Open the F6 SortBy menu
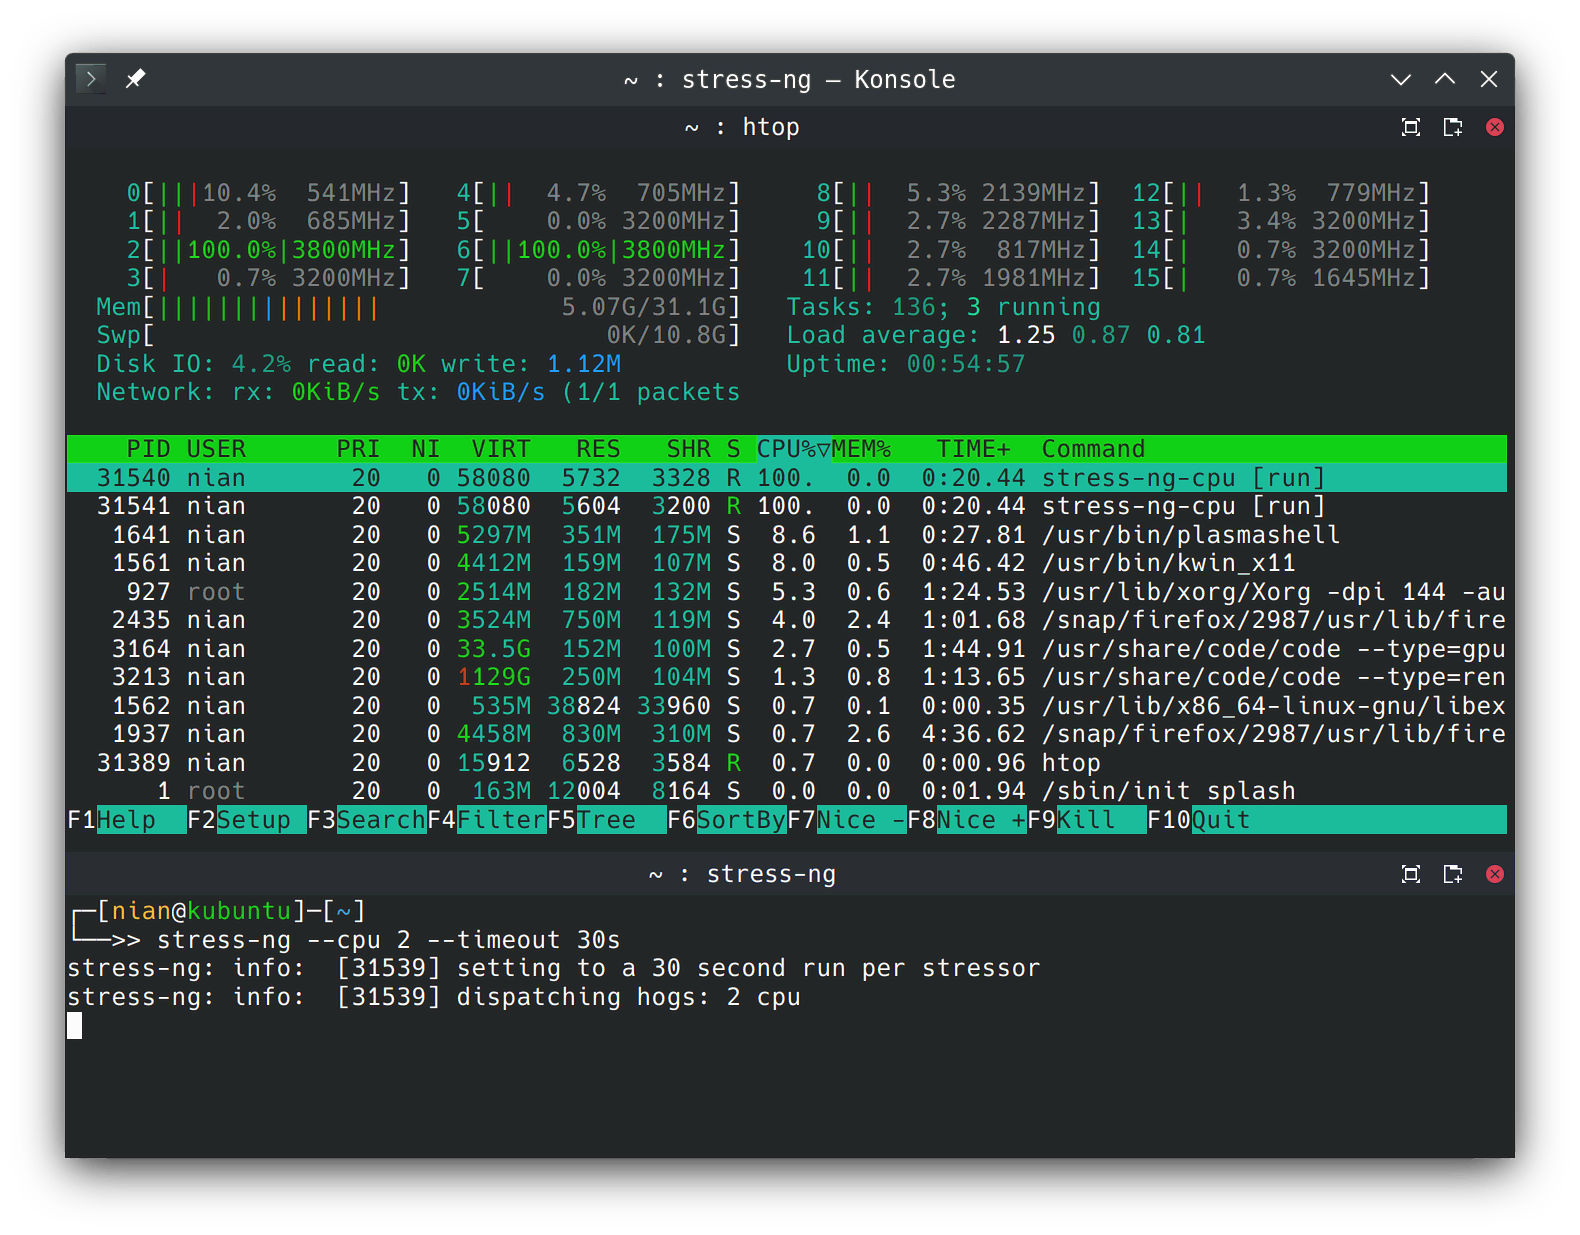1580x1235 pixels. [x=740, y=820]
